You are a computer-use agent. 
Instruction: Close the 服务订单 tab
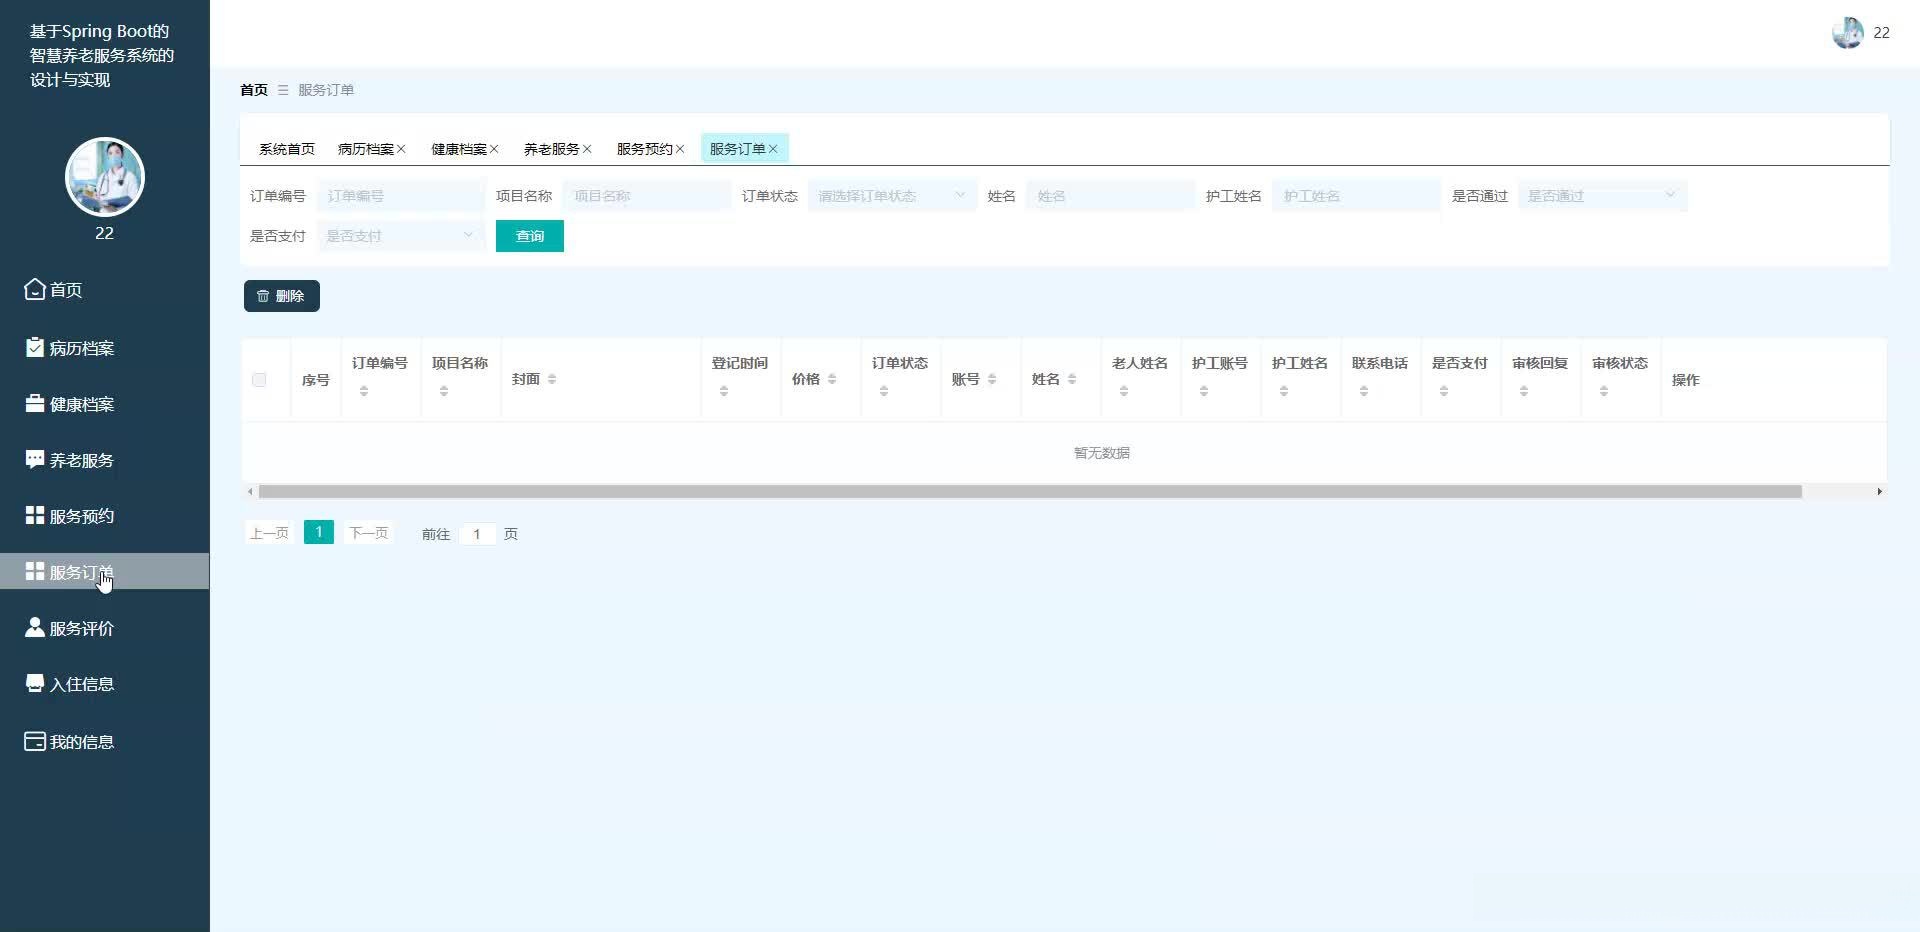click(773, 149)
